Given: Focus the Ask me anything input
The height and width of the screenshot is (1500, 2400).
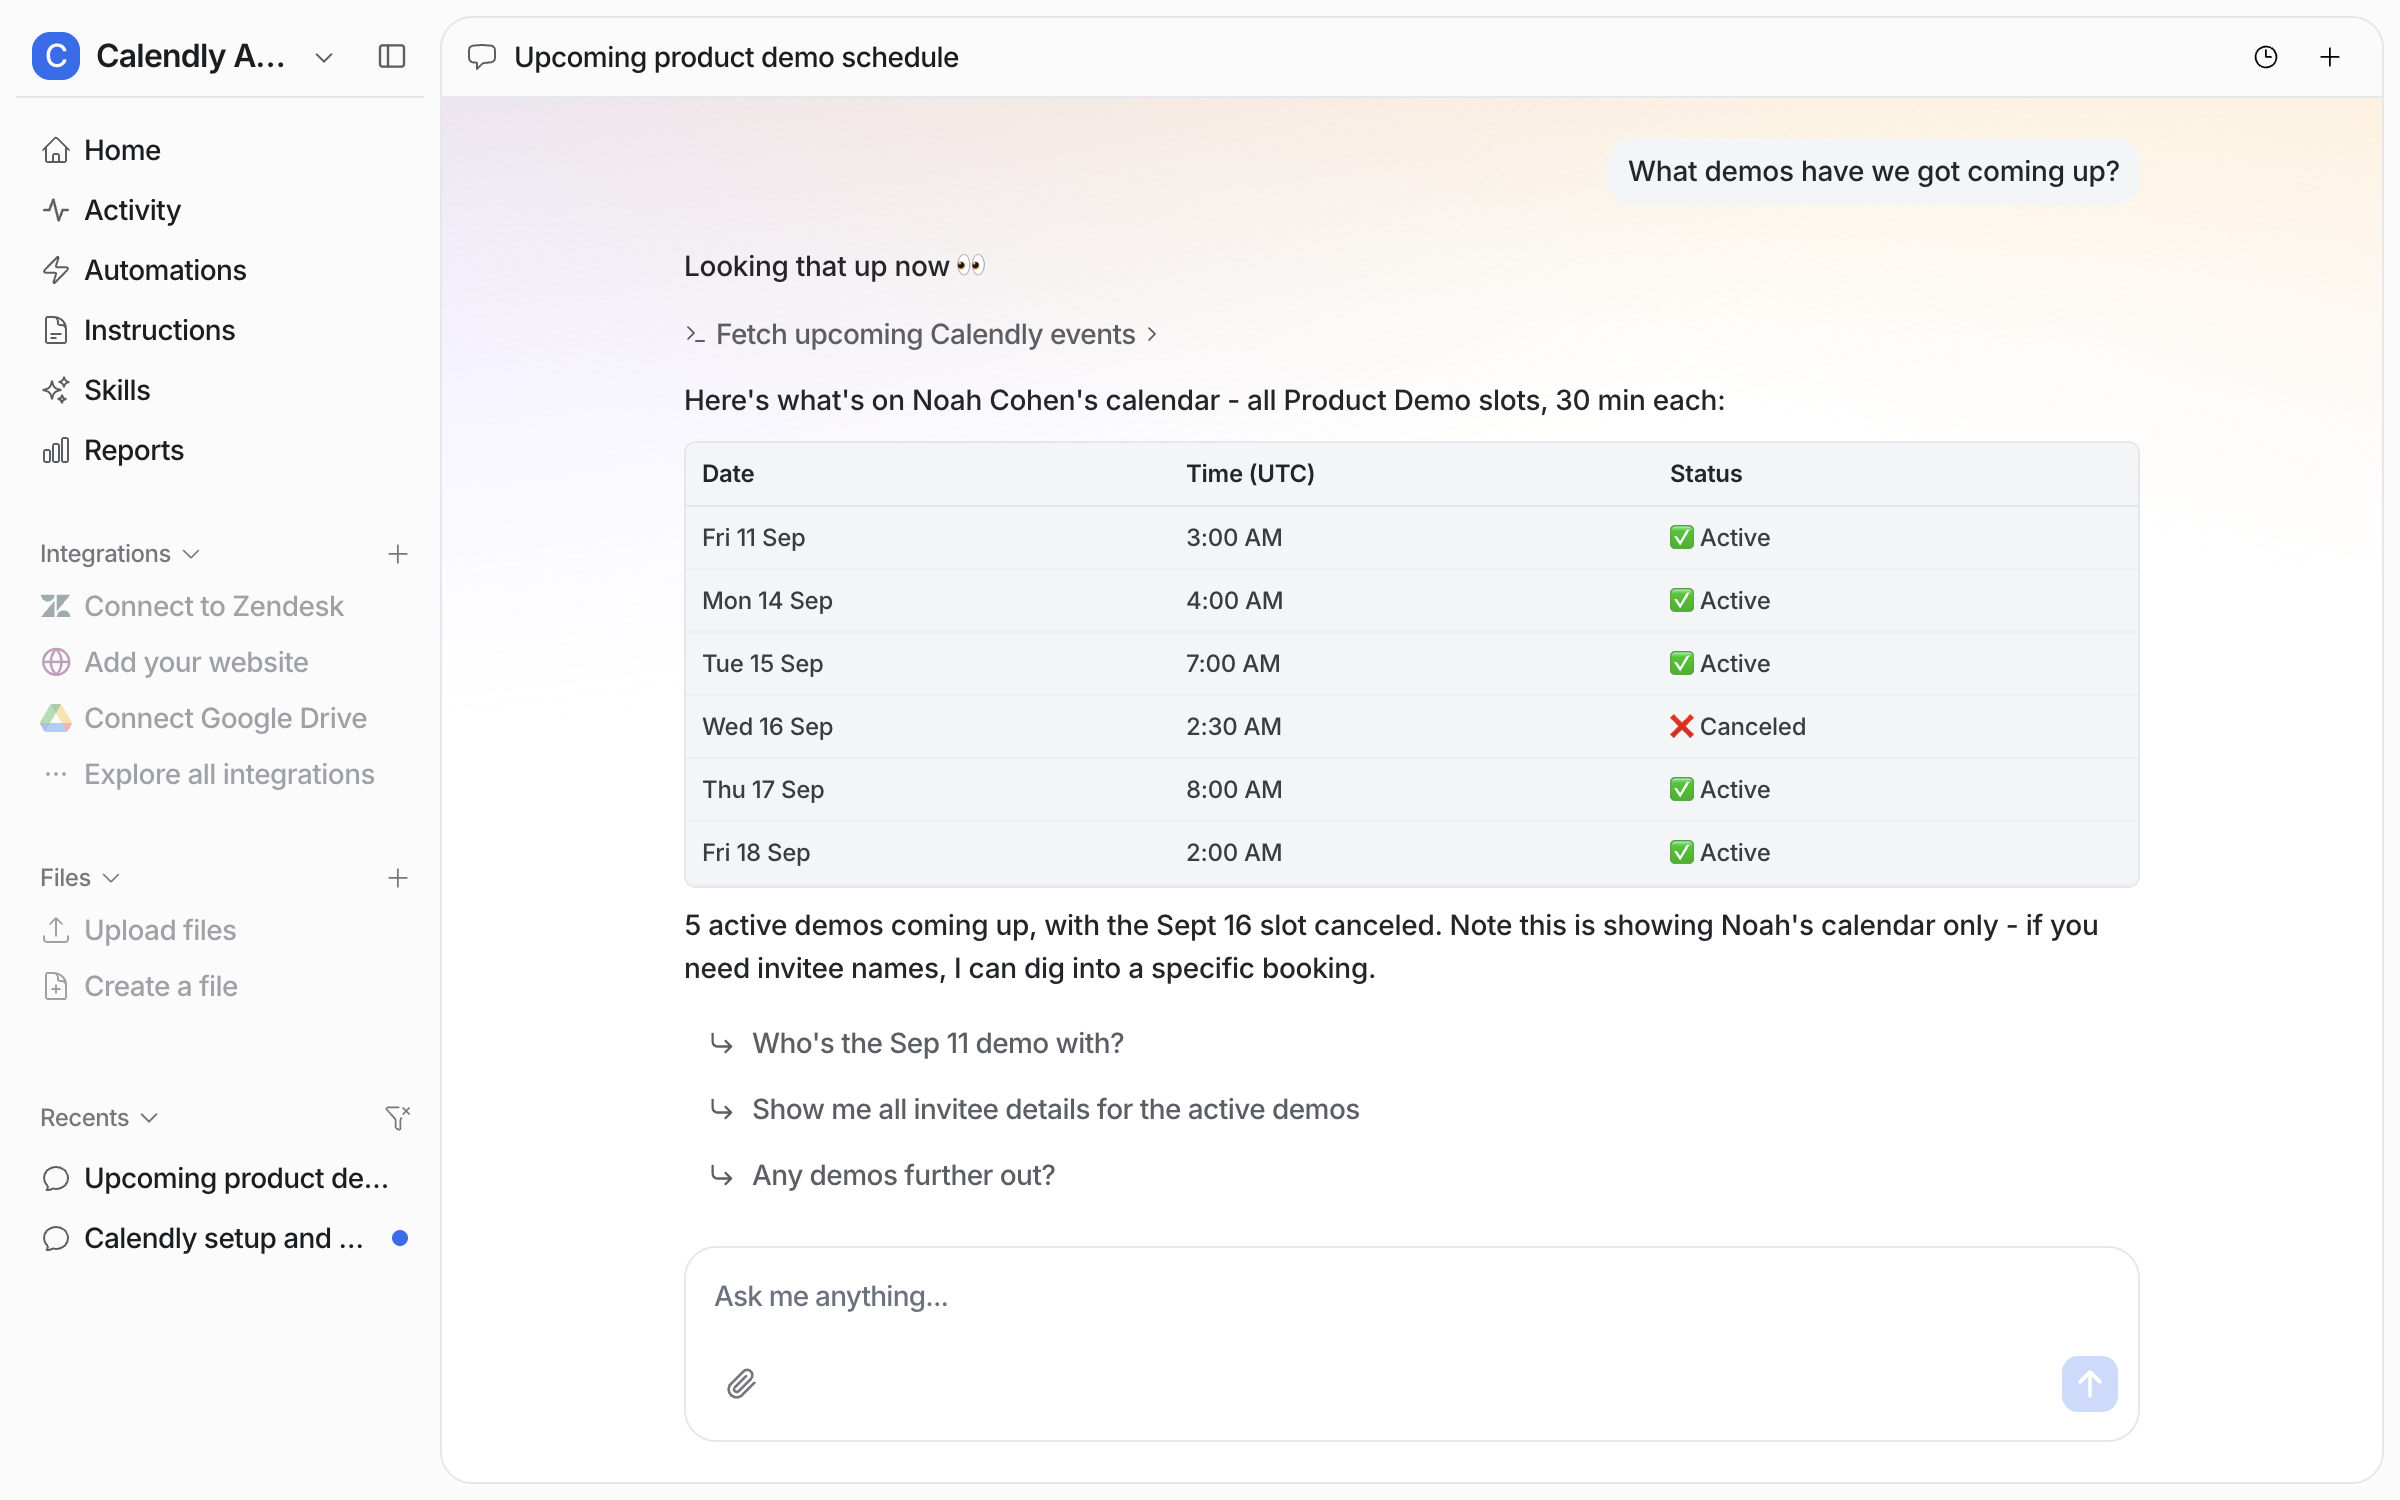Looking at the screenshot, I should [x=1411, y=1296].
